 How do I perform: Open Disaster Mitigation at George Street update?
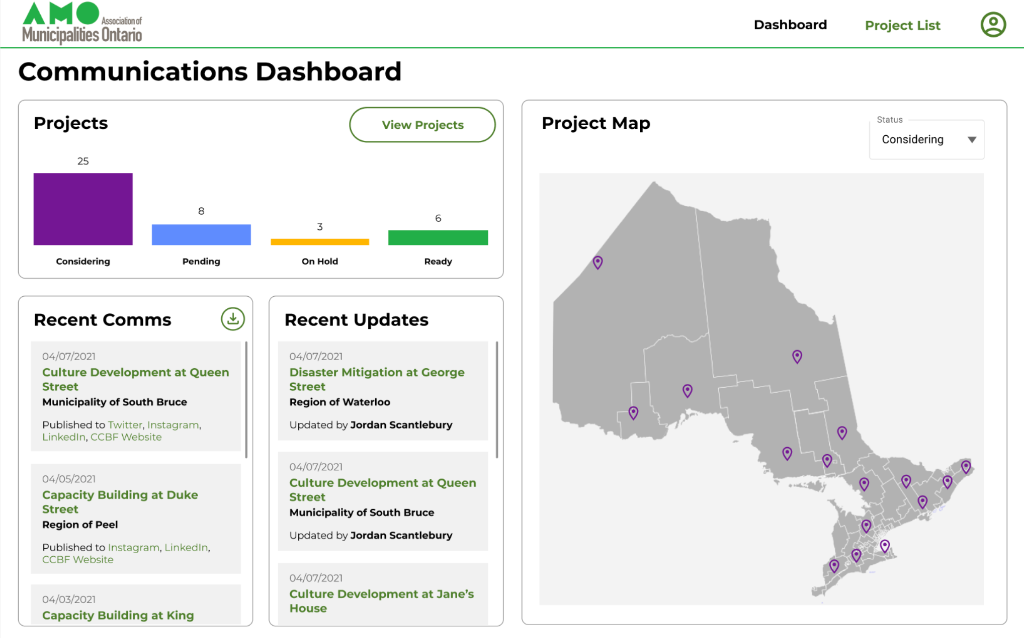click(x=377, y=378)
